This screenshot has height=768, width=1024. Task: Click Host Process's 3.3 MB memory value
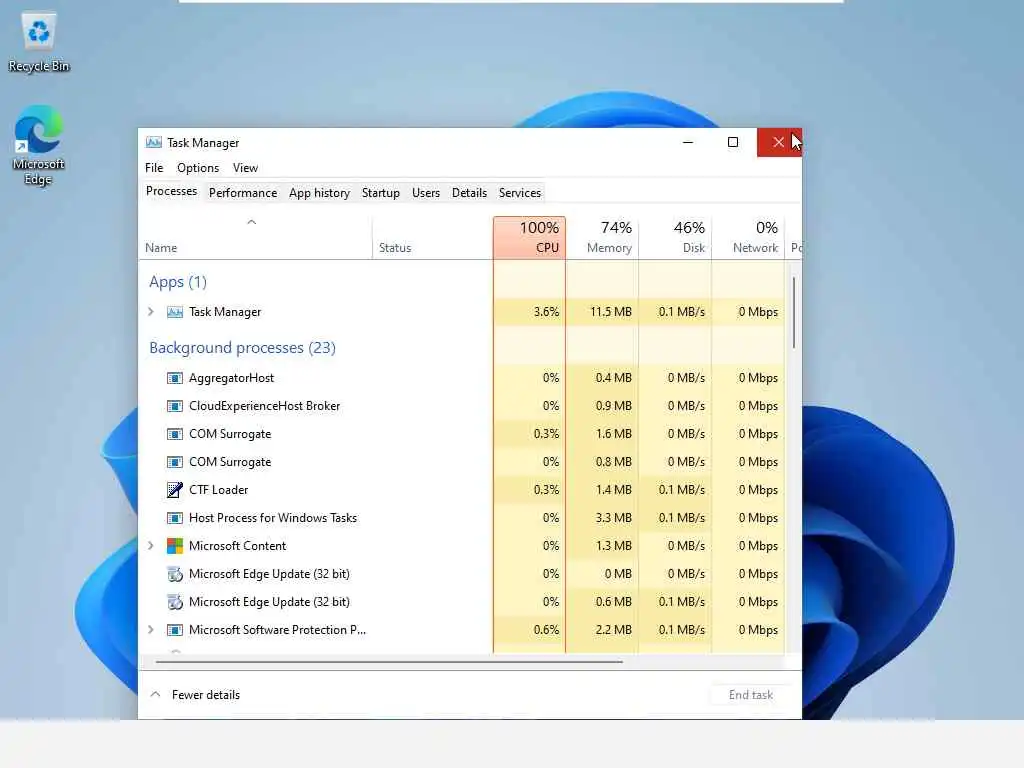pyautogui.click(x=614, y=518)
